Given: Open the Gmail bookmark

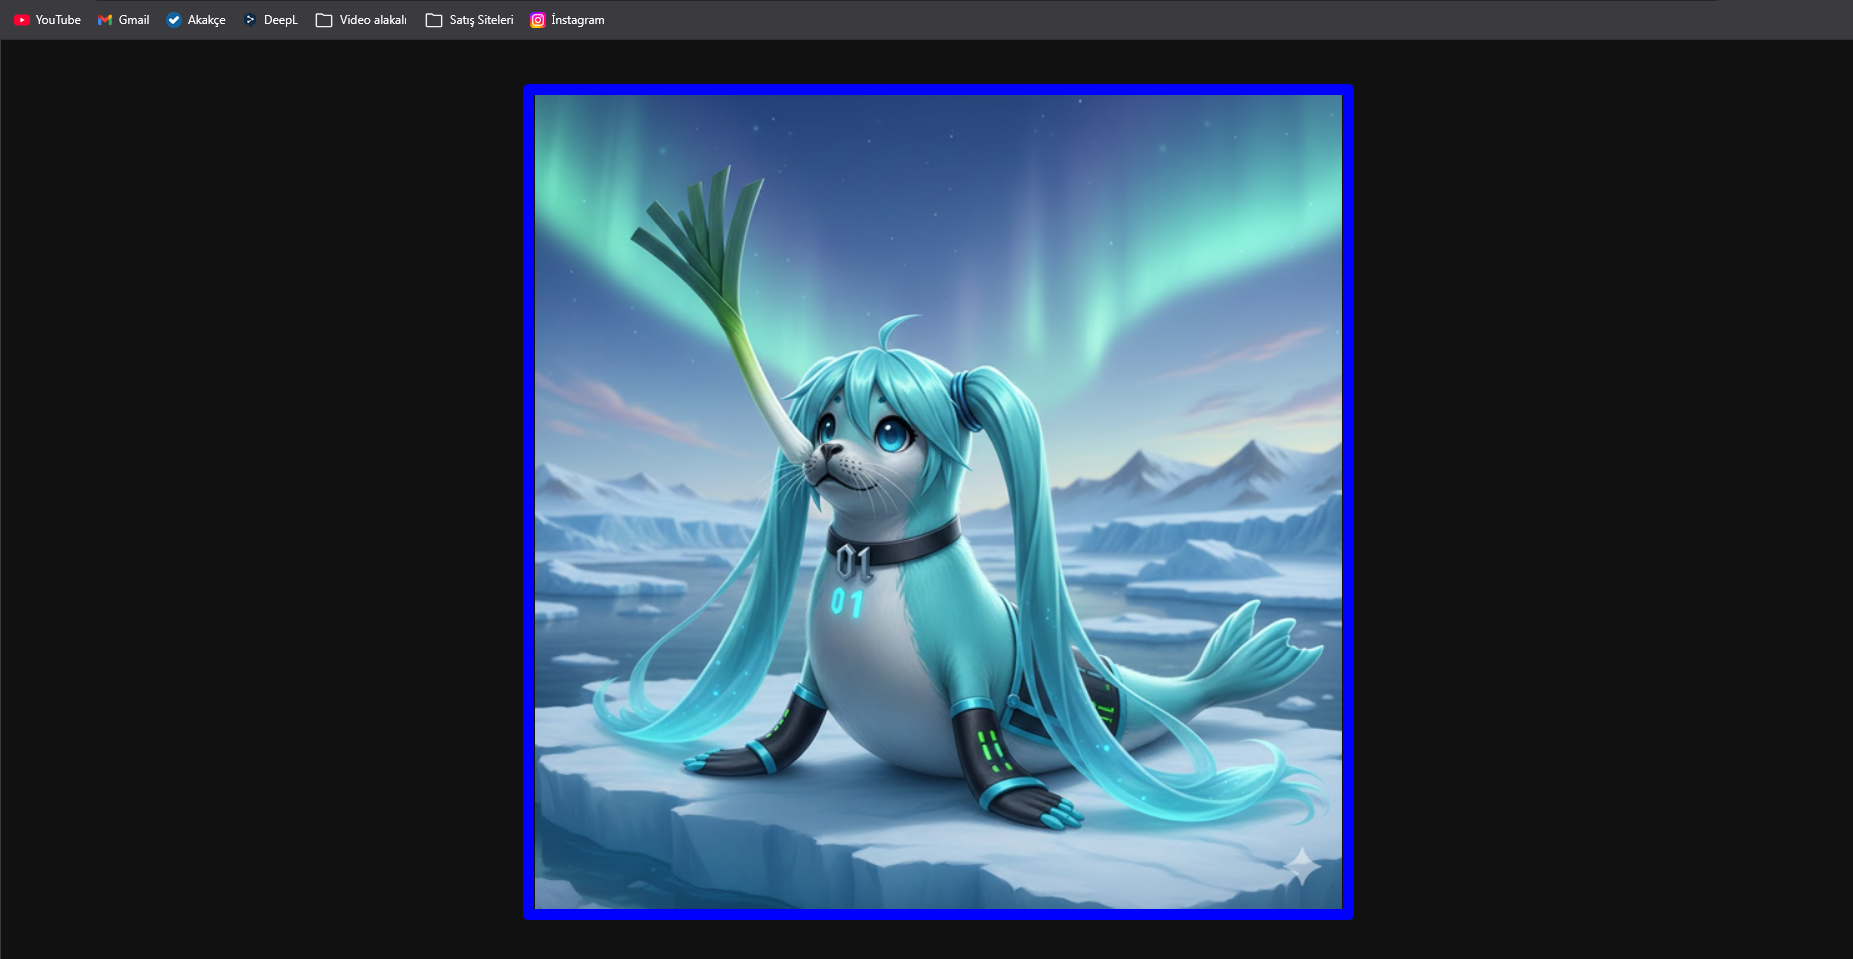Looking at the screenshot, I should pos(124,20).
